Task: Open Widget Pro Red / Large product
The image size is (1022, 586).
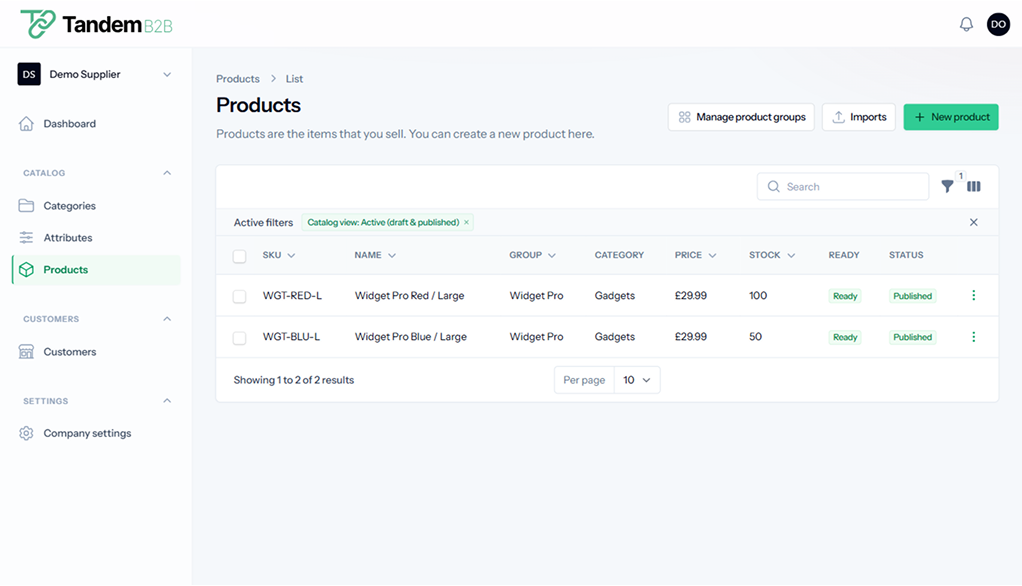Action: 409,295
